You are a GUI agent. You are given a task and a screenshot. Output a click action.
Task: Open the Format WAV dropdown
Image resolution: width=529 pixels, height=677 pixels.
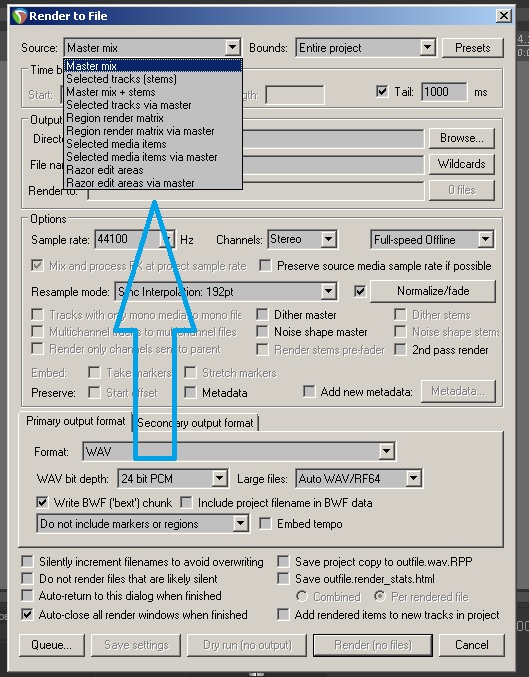tap(239, 452)
